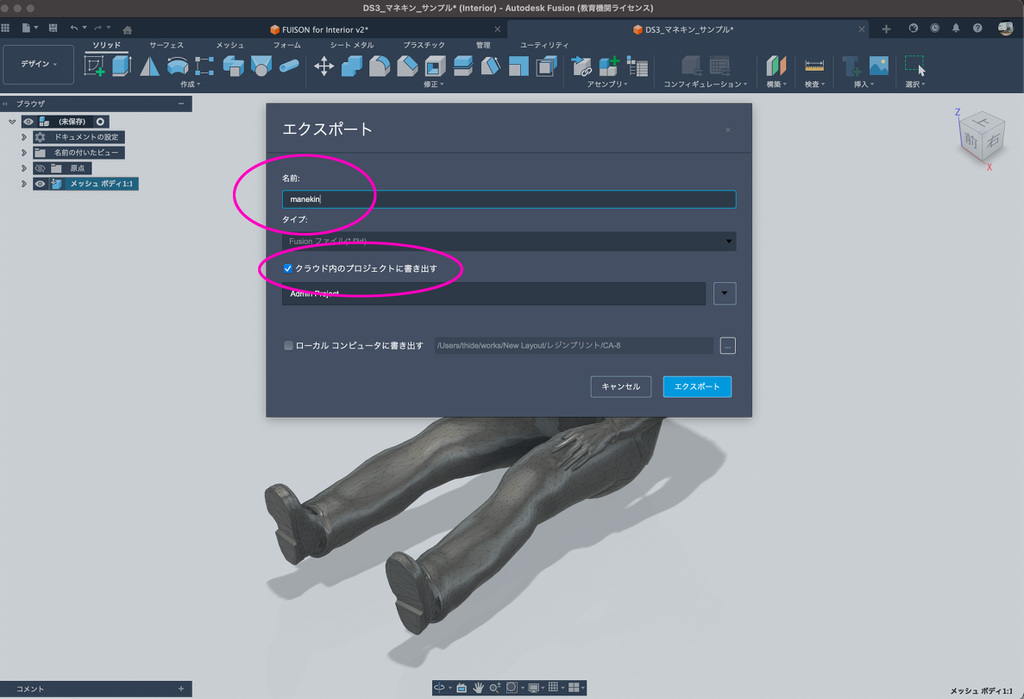The width and height of the screenshot is (1024, 699).
Task: Select the Pan hand tool
Action: (x=479, y=688)
